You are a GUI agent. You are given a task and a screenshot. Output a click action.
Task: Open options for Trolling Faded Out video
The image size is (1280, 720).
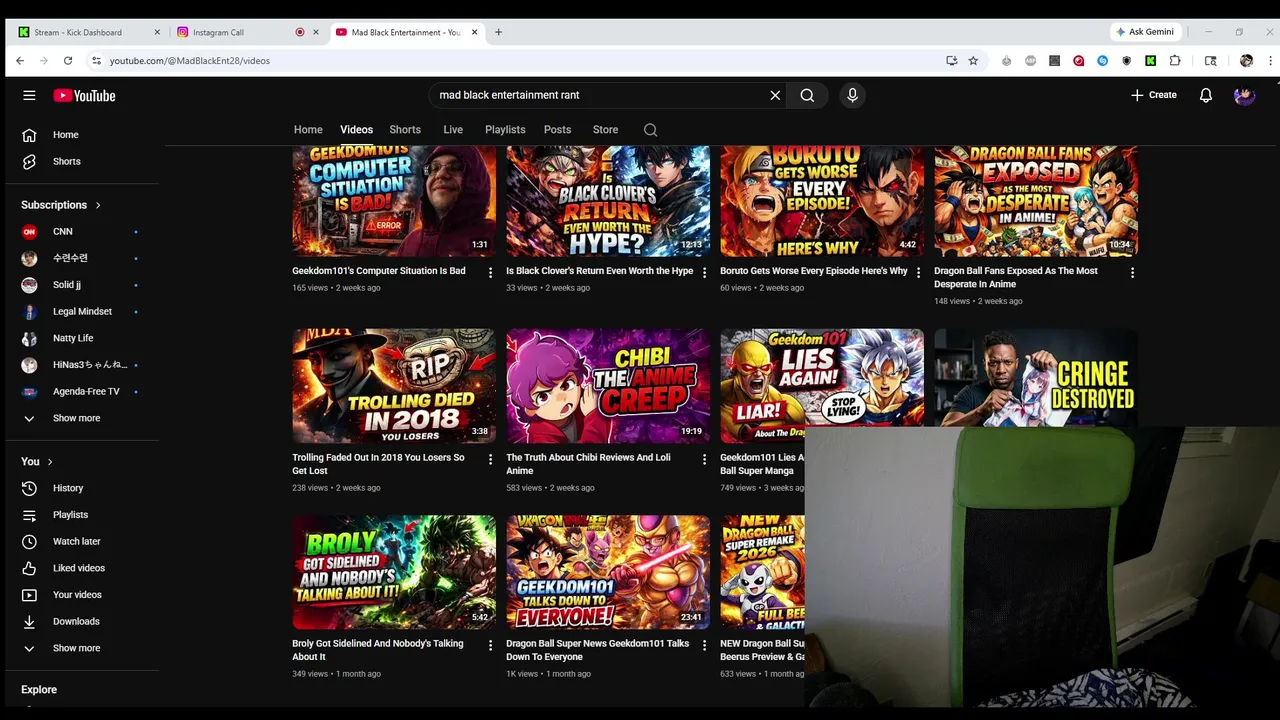tap(490, 459)
